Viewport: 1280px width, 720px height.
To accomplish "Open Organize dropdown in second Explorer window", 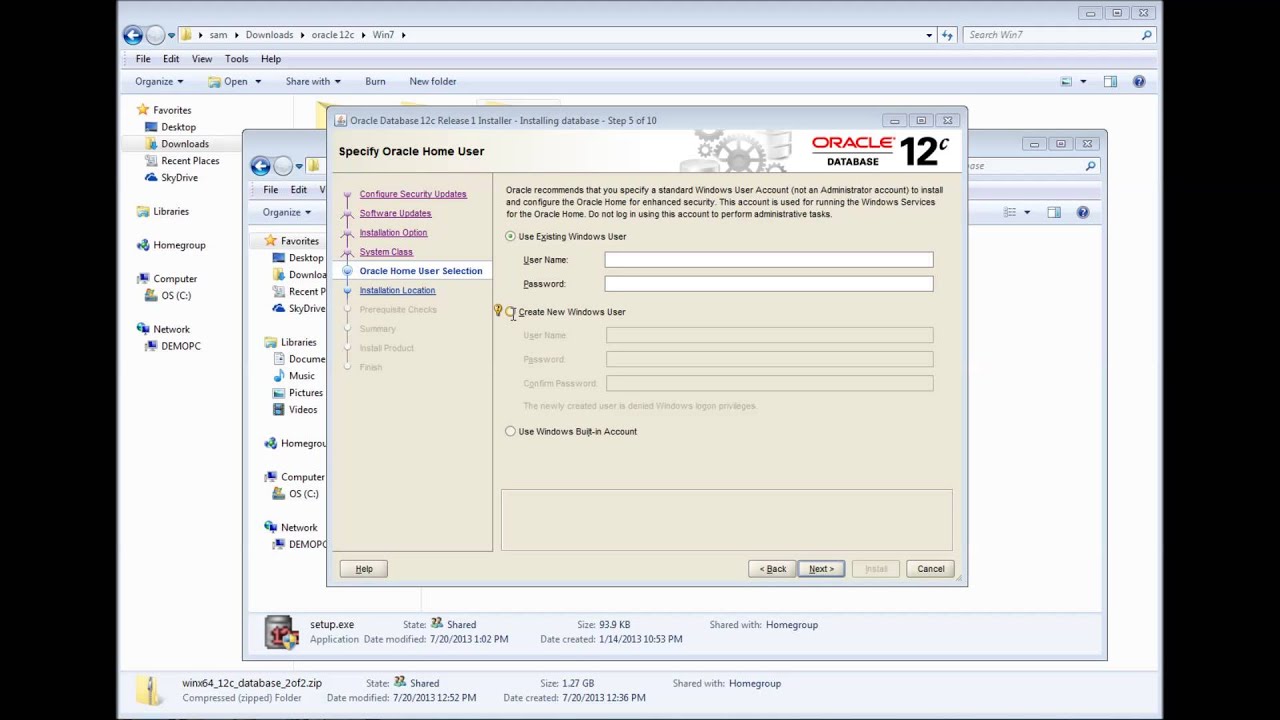I will (x=287, y=212).
